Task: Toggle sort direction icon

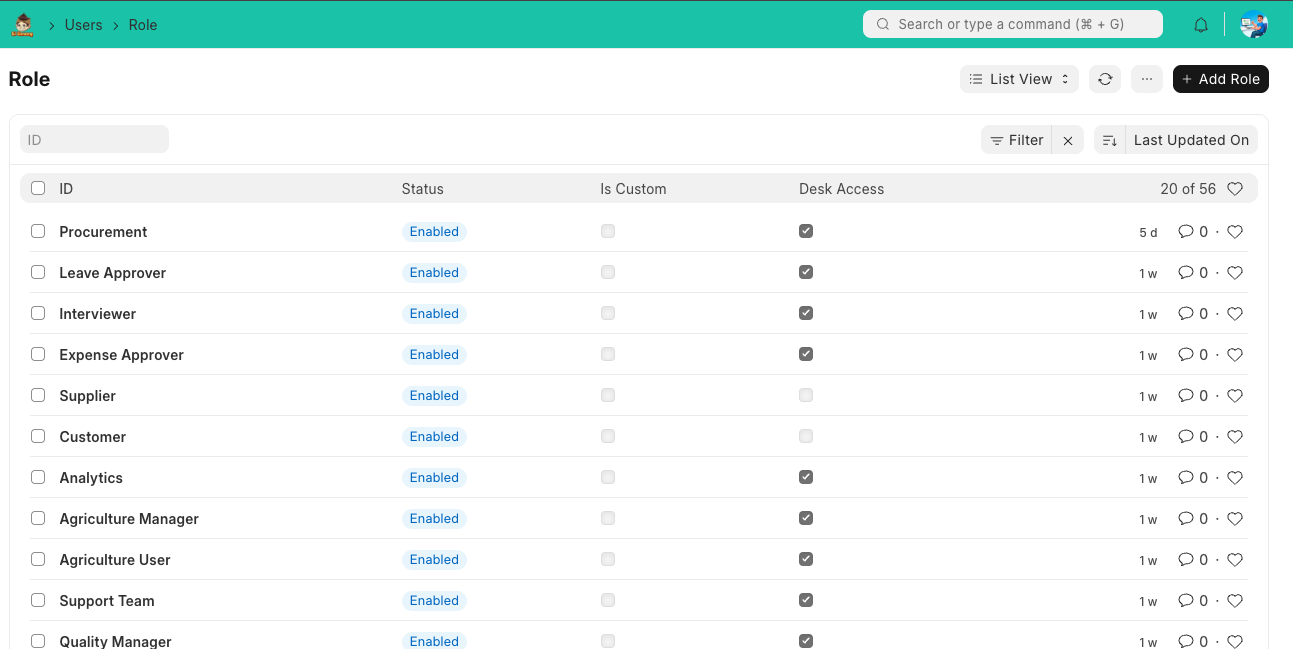Action: click(x=1109, y=141)
